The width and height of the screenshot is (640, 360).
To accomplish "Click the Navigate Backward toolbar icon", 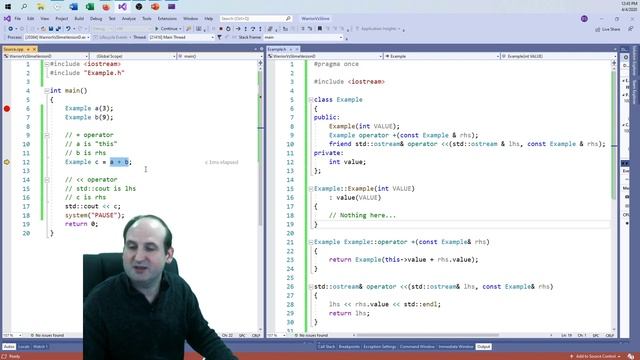I will [x=11, y=29].
